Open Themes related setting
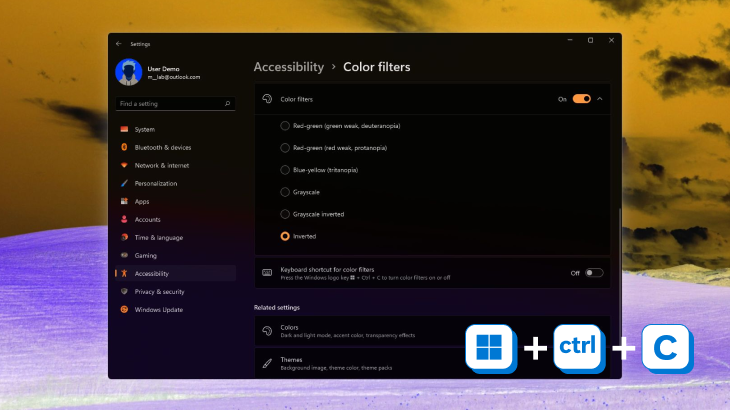The width and height of the screenshot is (730, 410). [432, 363]
